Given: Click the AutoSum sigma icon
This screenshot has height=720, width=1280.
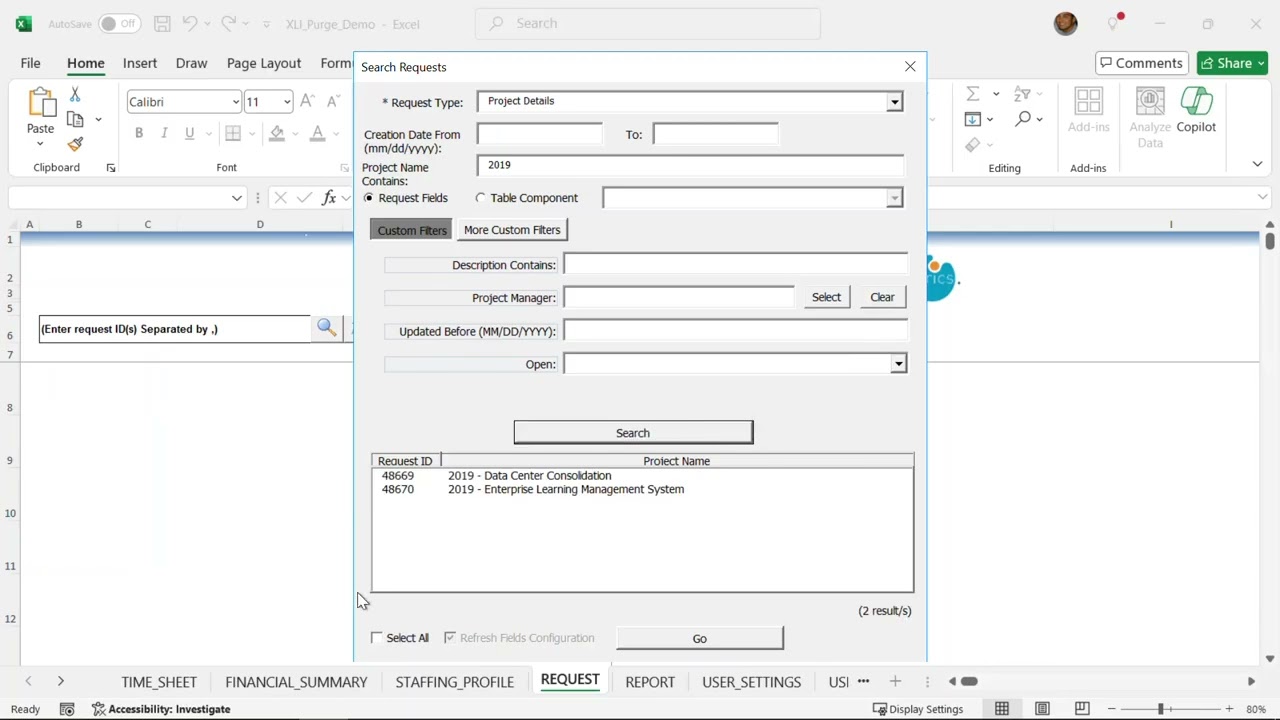Looking at the screenshot, I should pyautogui.click(x=973, y=94).
